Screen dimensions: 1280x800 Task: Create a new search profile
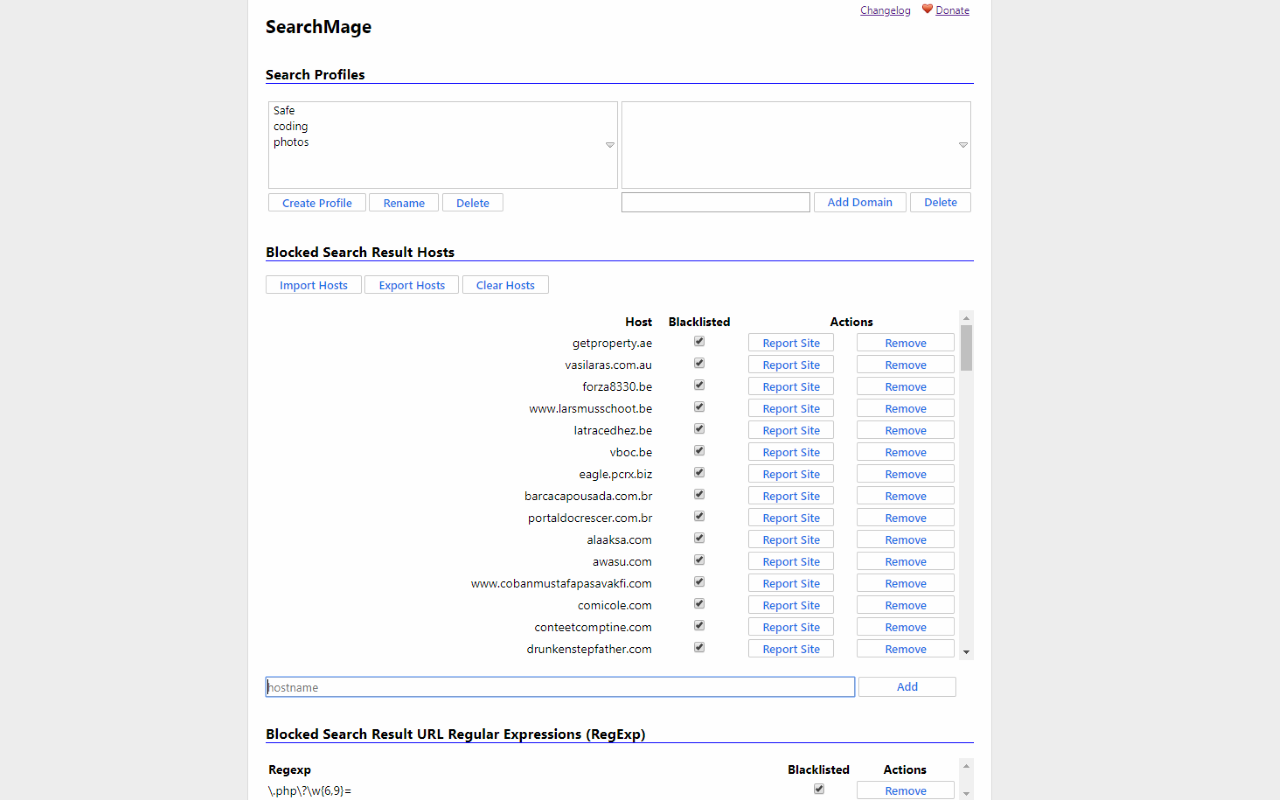coord(316,202)
